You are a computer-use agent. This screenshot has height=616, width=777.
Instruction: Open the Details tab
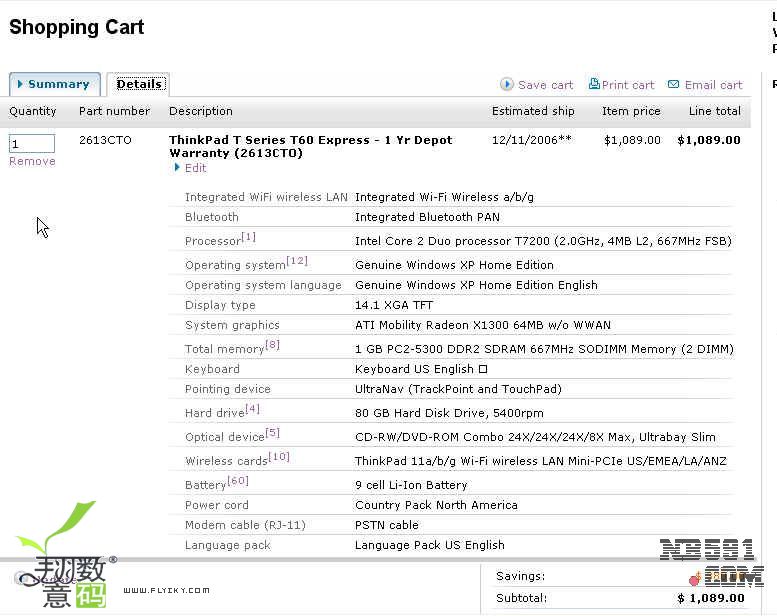coord(139,84)
